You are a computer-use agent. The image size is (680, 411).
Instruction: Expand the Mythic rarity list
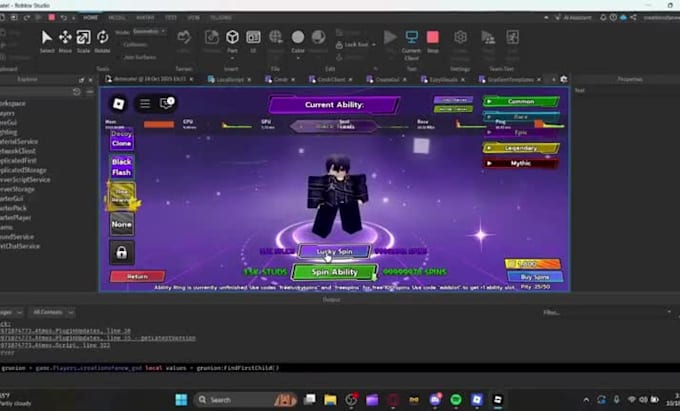coord(521,163)
